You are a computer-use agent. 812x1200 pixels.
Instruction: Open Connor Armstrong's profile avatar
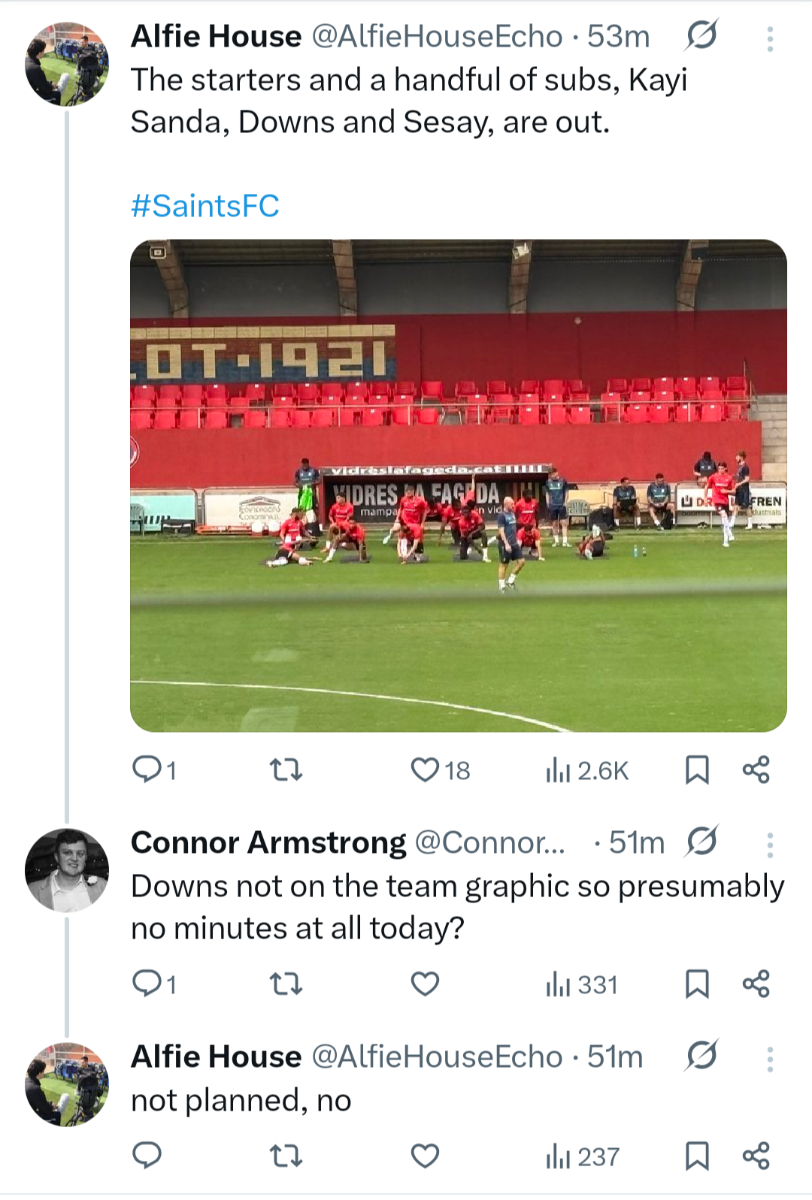point(66,870)
